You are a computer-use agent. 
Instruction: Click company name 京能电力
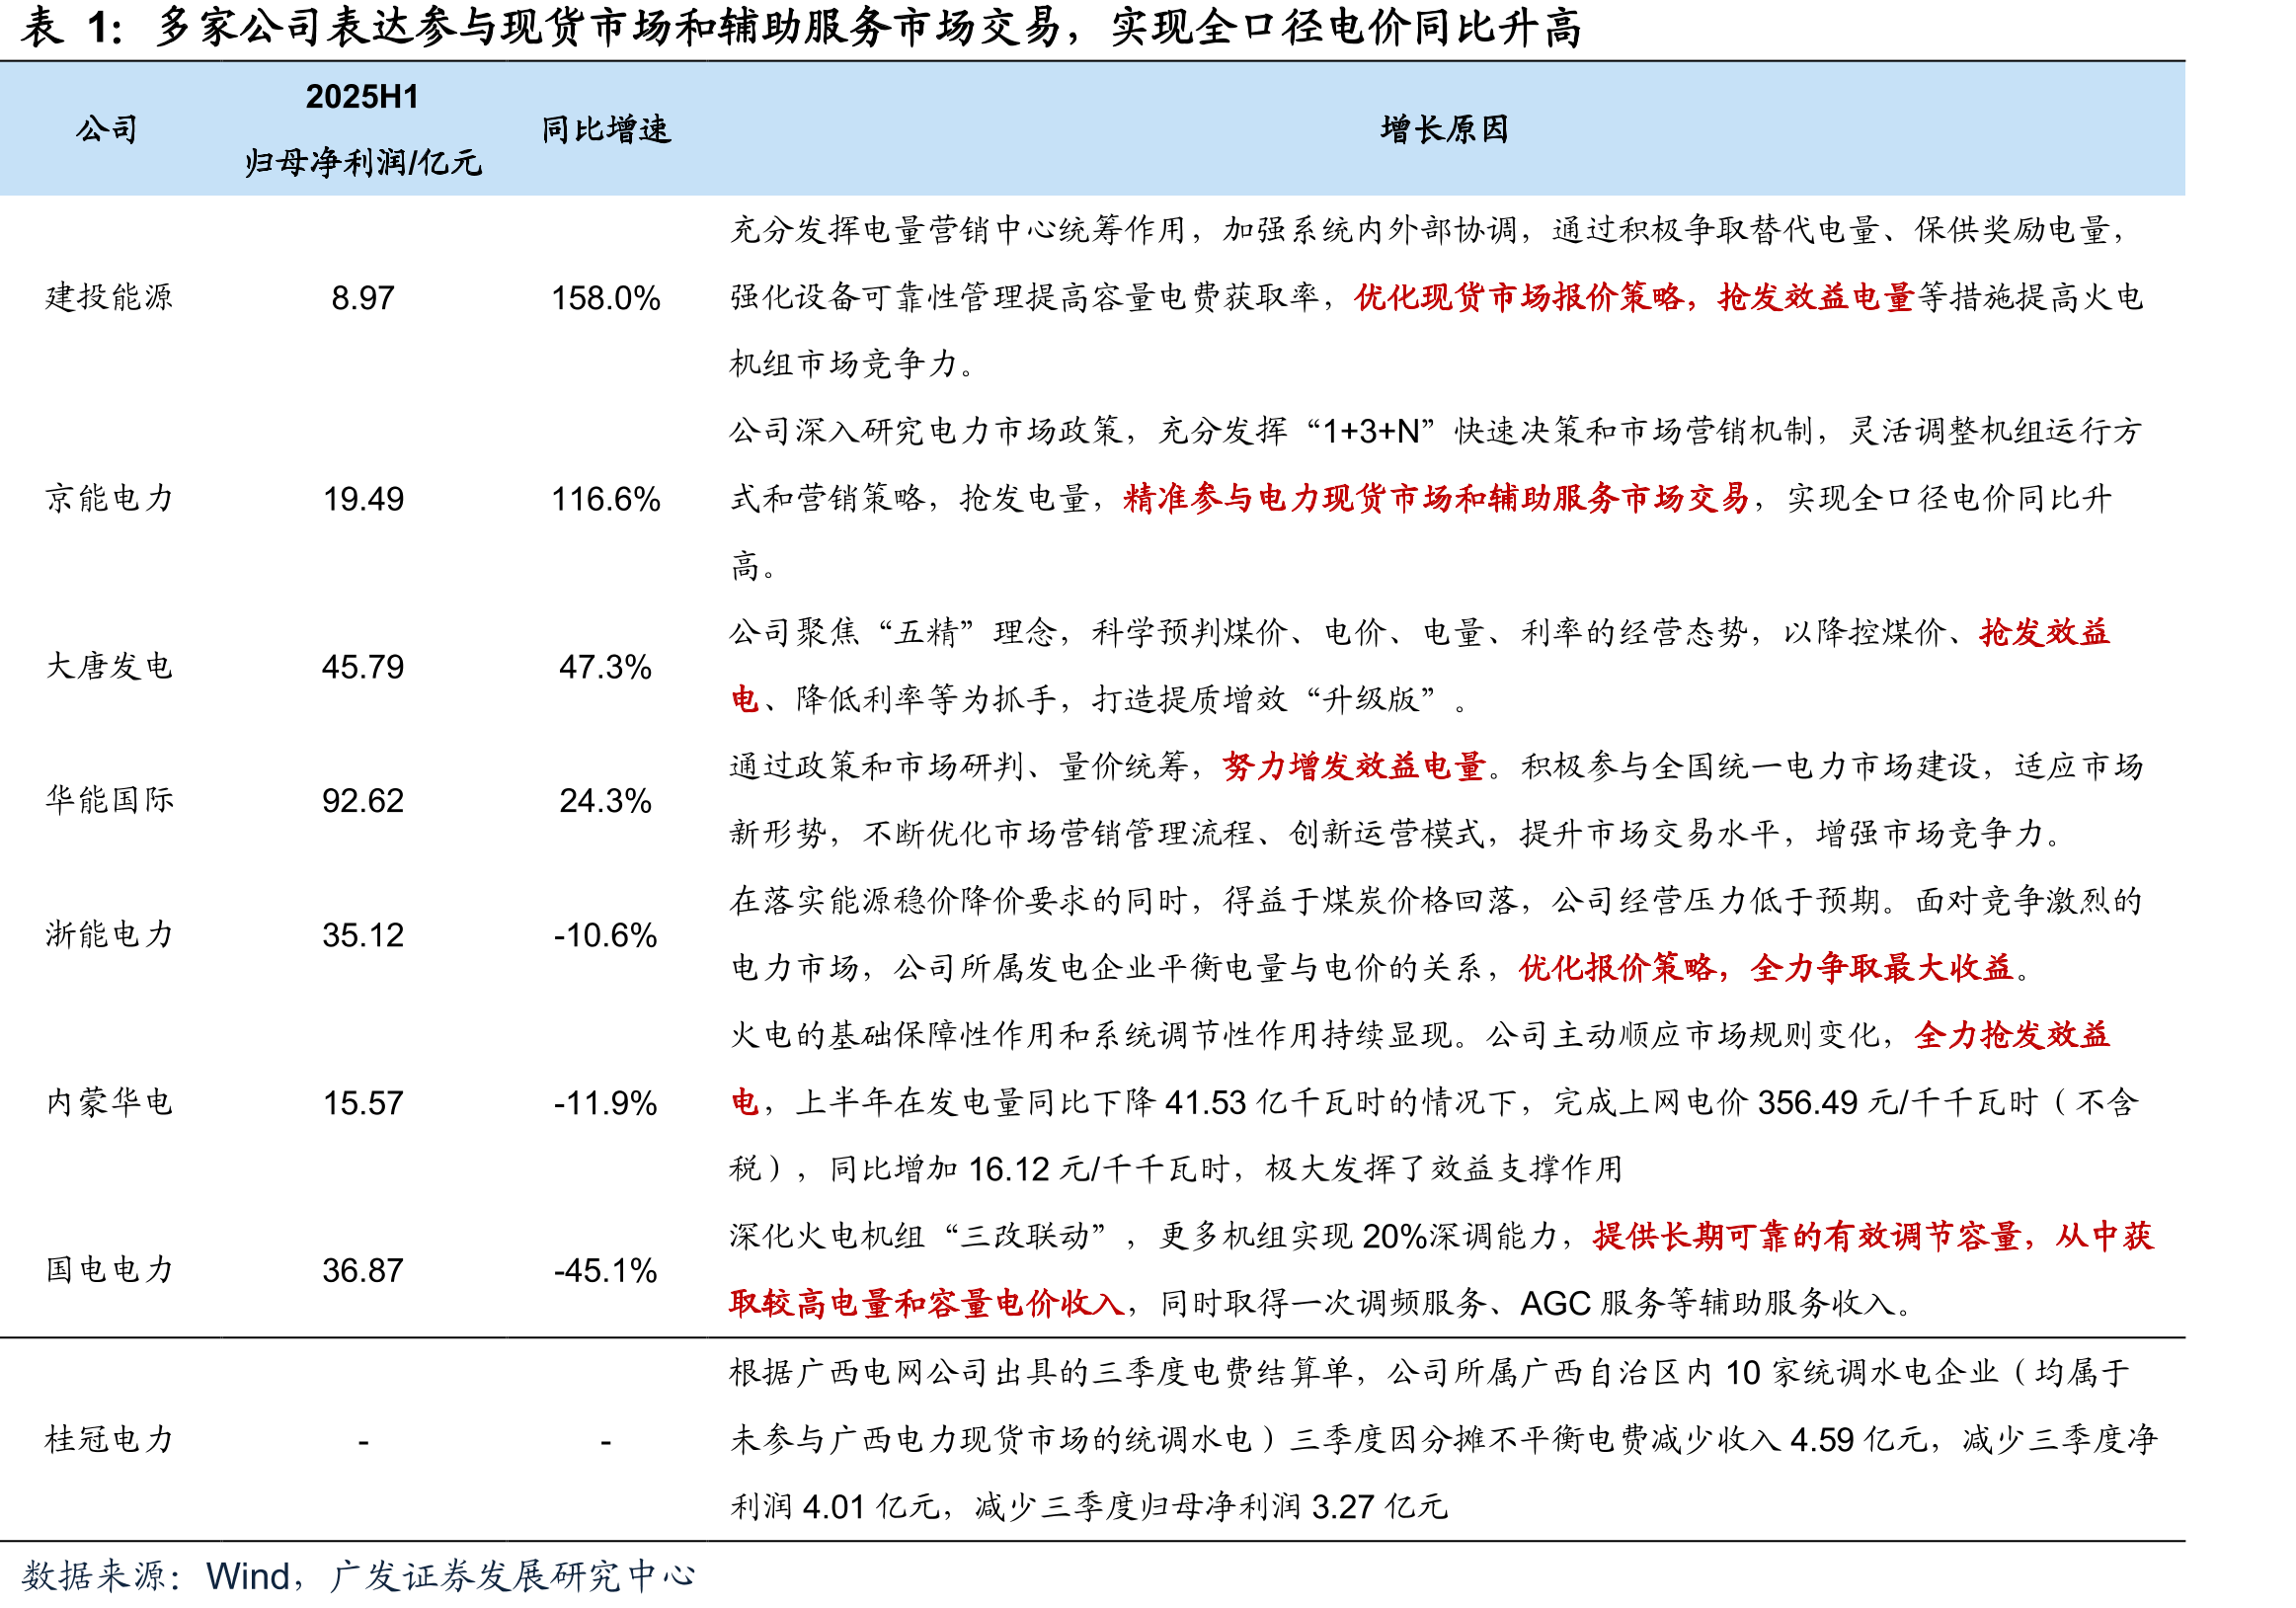[x=109, y=498]
